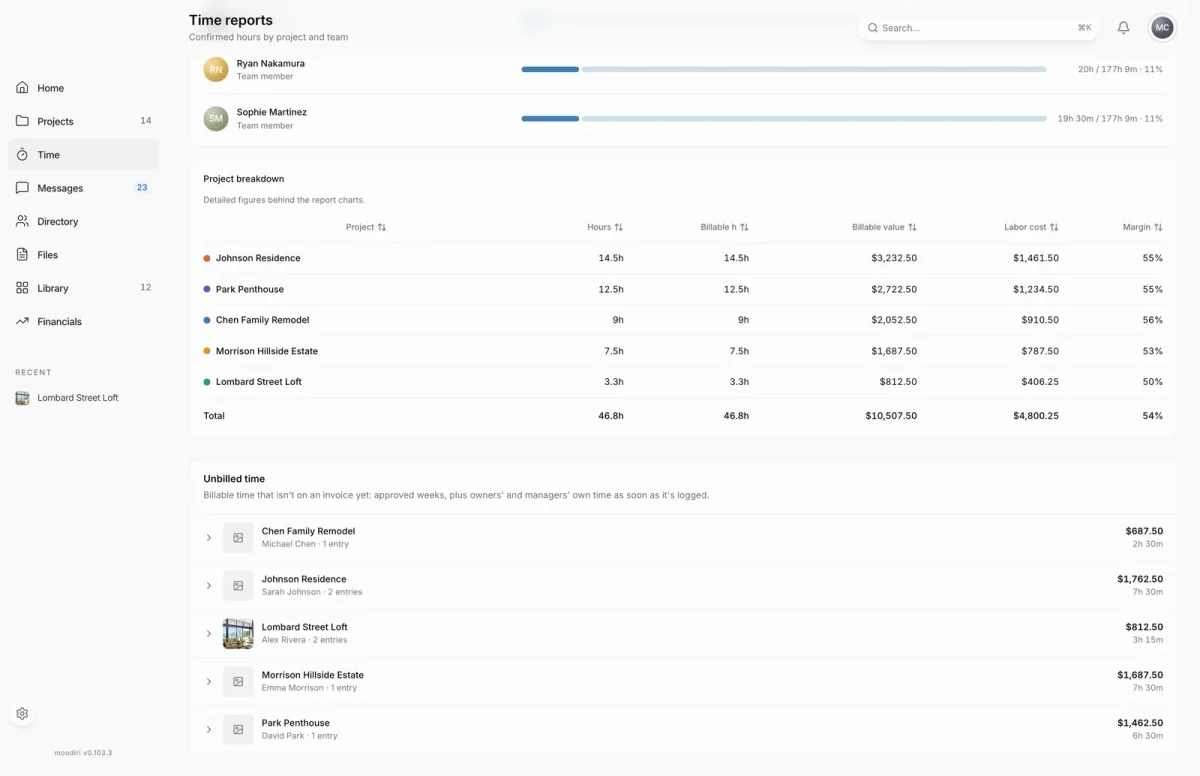This screenshot has height=776, width=1200.
Task: Sort table by Billable value column
Action: pos(884,227)
